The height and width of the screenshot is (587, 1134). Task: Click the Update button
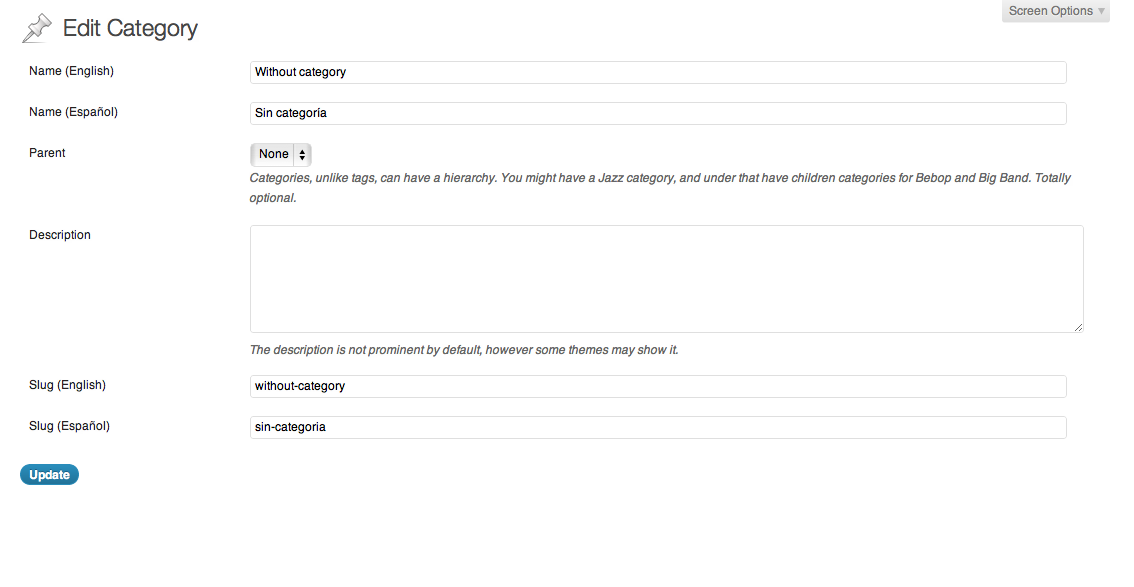point(49,475)
